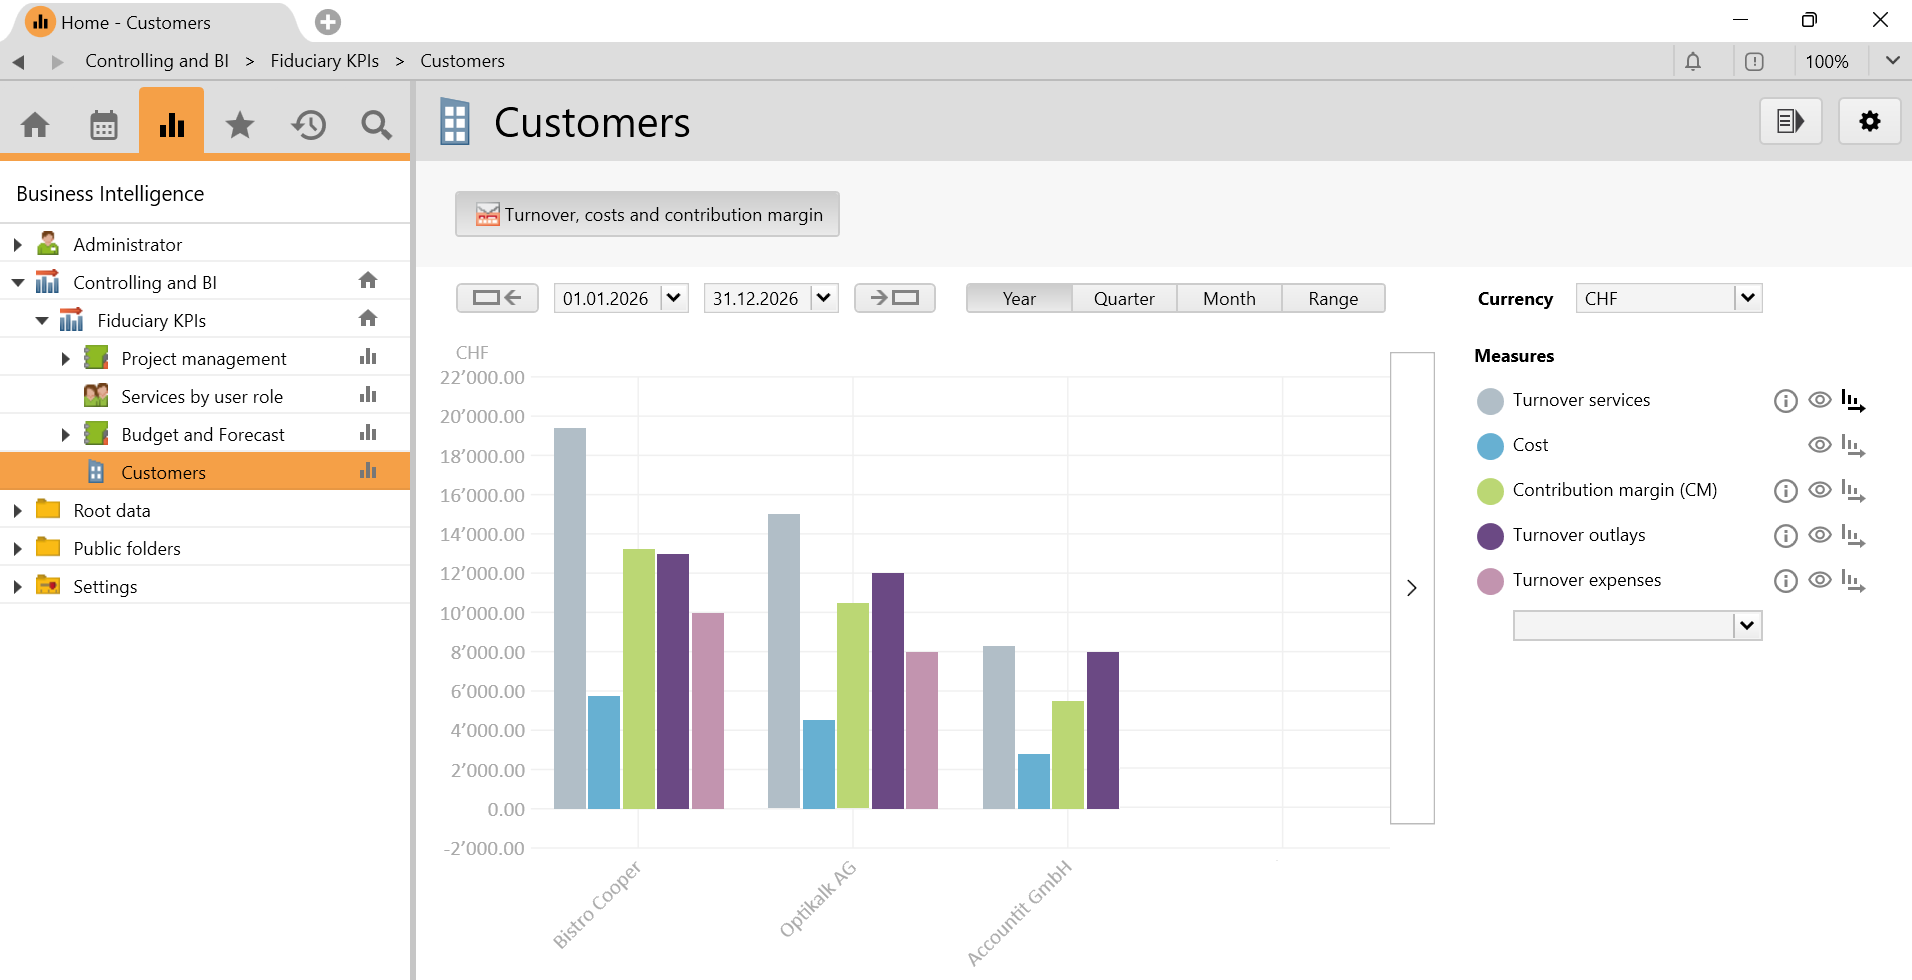The height and width of the screenshot is (980, 1912).
Task: Expand the Project management tree node
Action: click(66, 359)
